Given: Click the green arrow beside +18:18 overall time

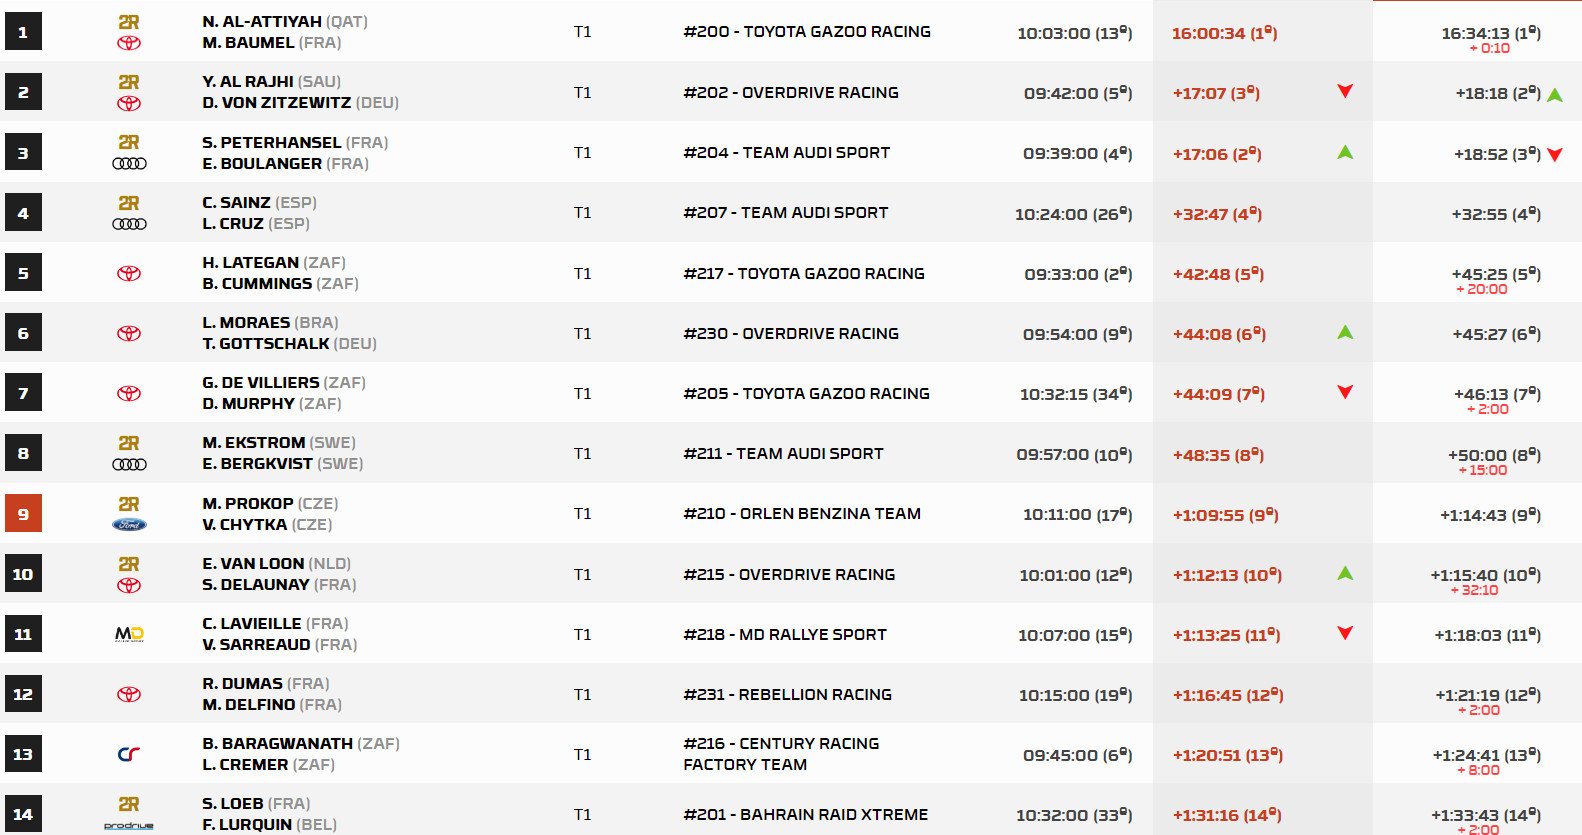Looking at the screenshot, I should click(1555, 95).
